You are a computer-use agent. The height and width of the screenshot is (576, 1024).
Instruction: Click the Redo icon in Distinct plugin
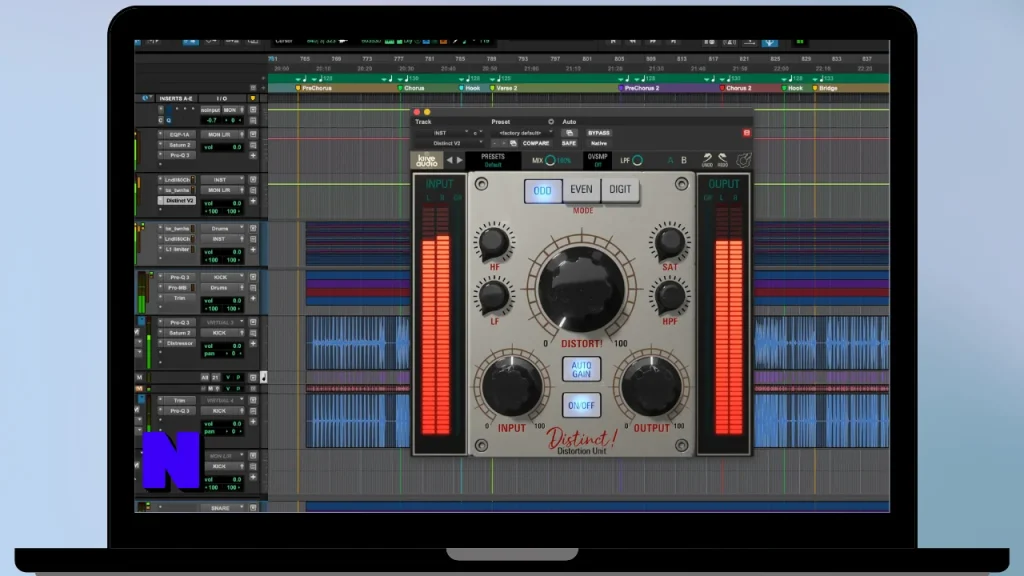tap(723, 159)
